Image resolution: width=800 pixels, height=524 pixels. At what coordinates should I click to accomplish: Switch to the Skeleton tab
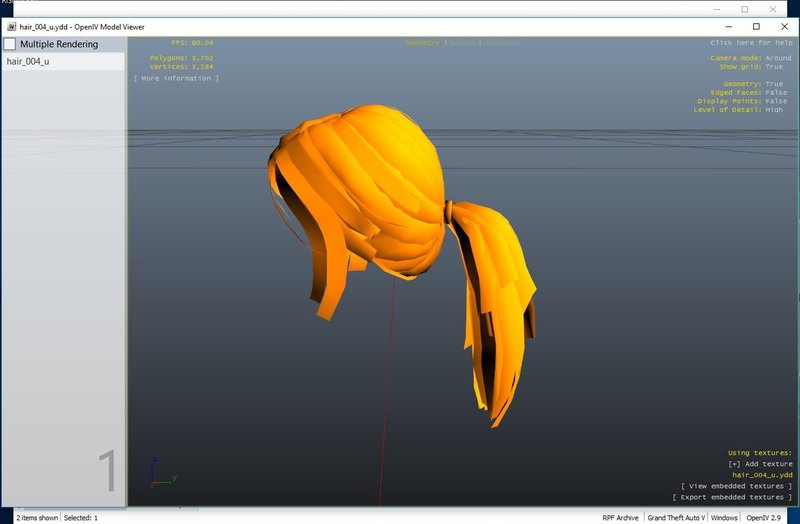503,43
